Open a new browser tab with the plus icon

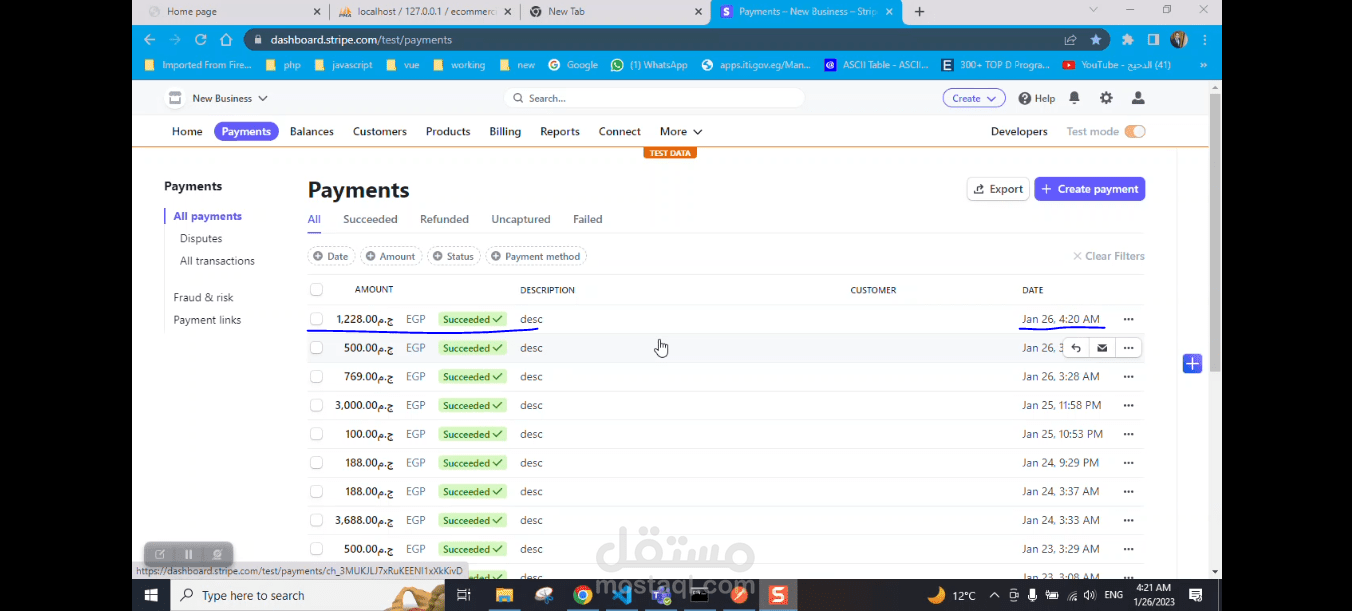click(x=920, y=12)
